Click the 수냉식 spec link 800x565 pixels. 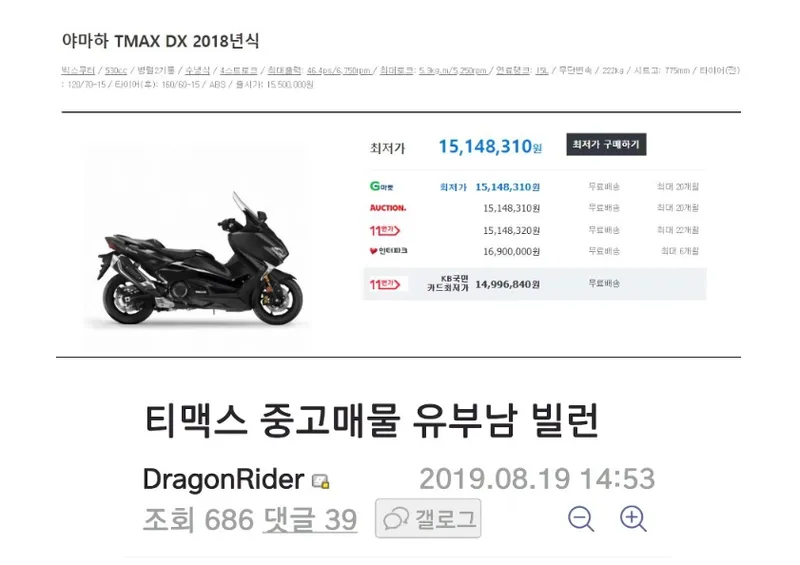(x=197, y=70)
